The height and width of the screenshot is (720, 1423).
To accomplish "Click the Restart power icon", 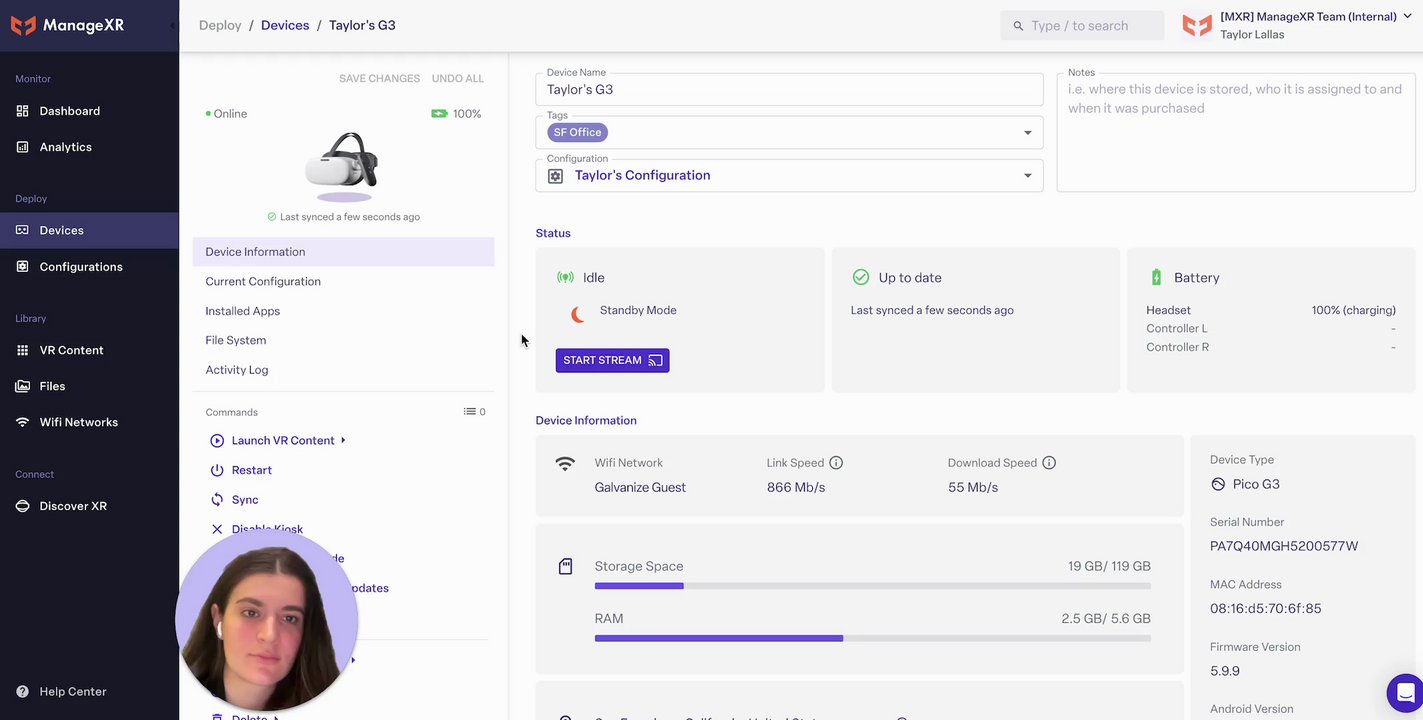I will pyautogui.click(x=217, y=470).
